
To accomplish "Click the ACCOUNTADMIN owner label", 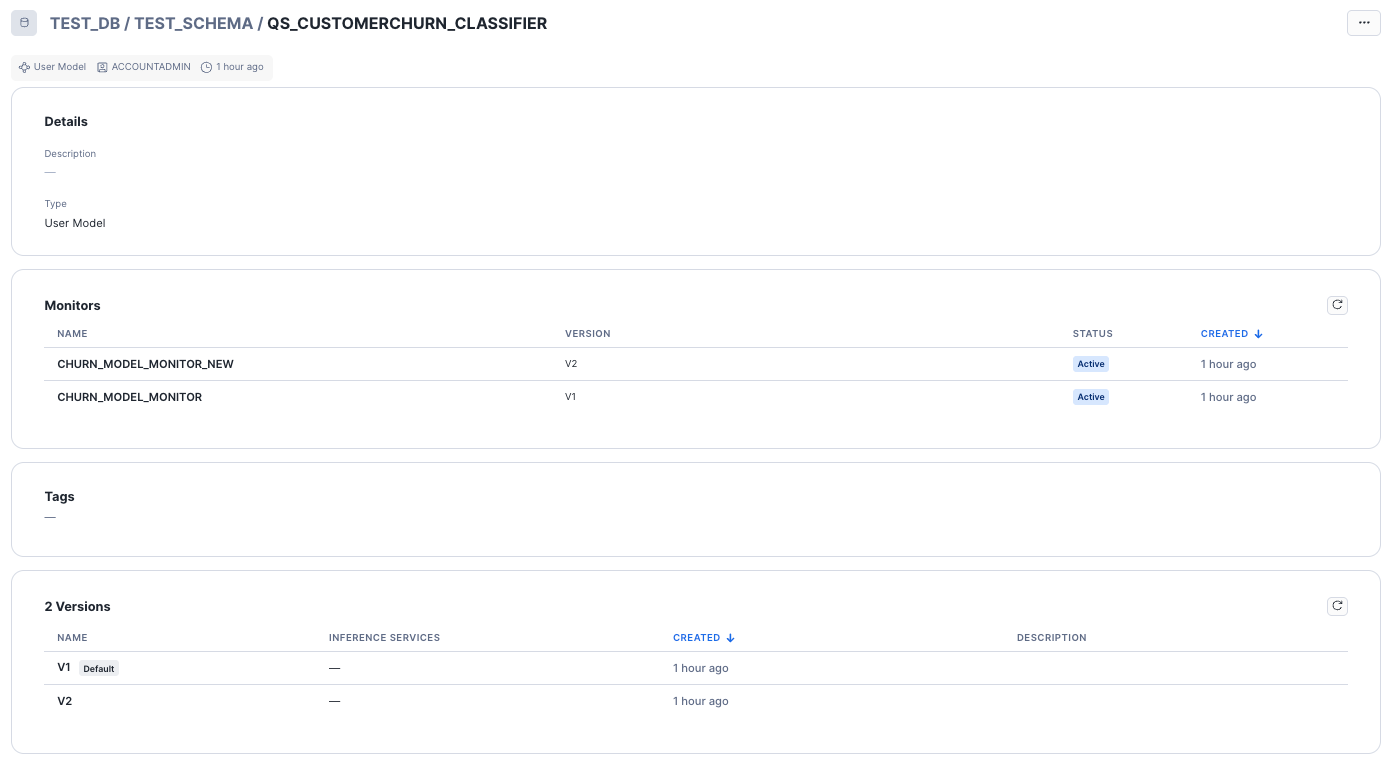I will tap(151, 67).
